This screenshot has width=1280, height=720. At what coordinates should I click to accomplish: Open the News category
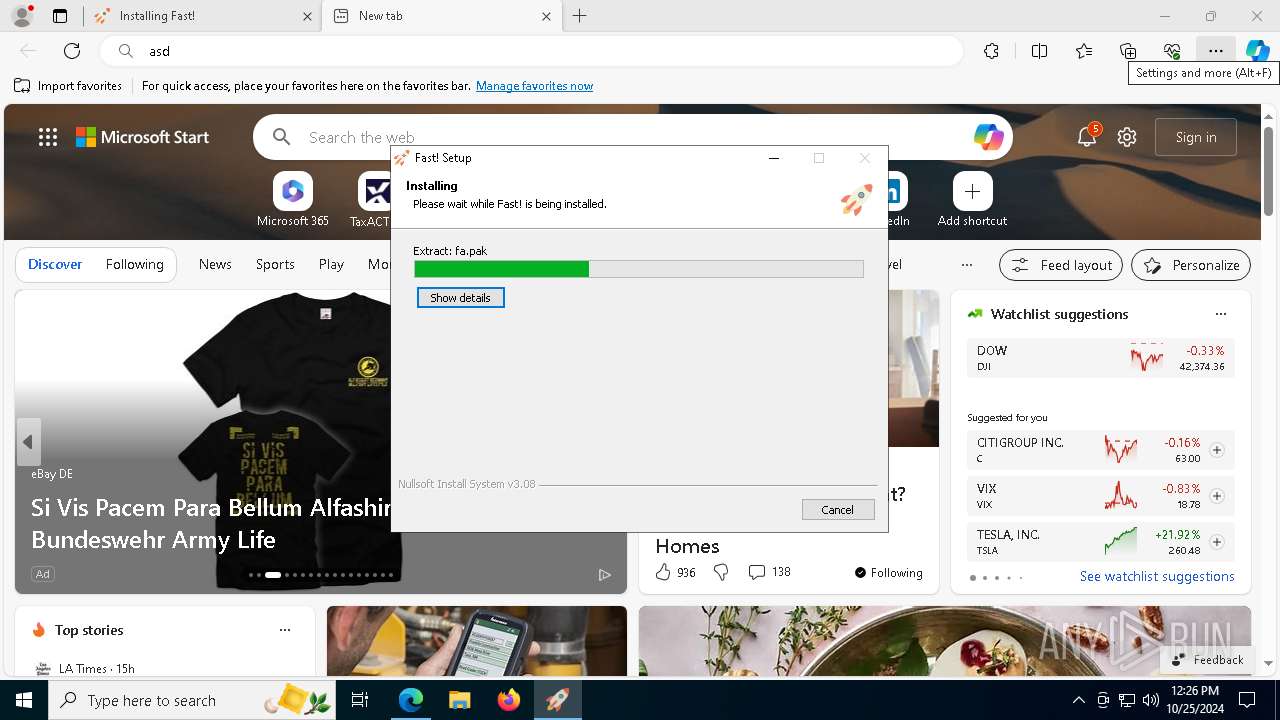tap(215, 265)
